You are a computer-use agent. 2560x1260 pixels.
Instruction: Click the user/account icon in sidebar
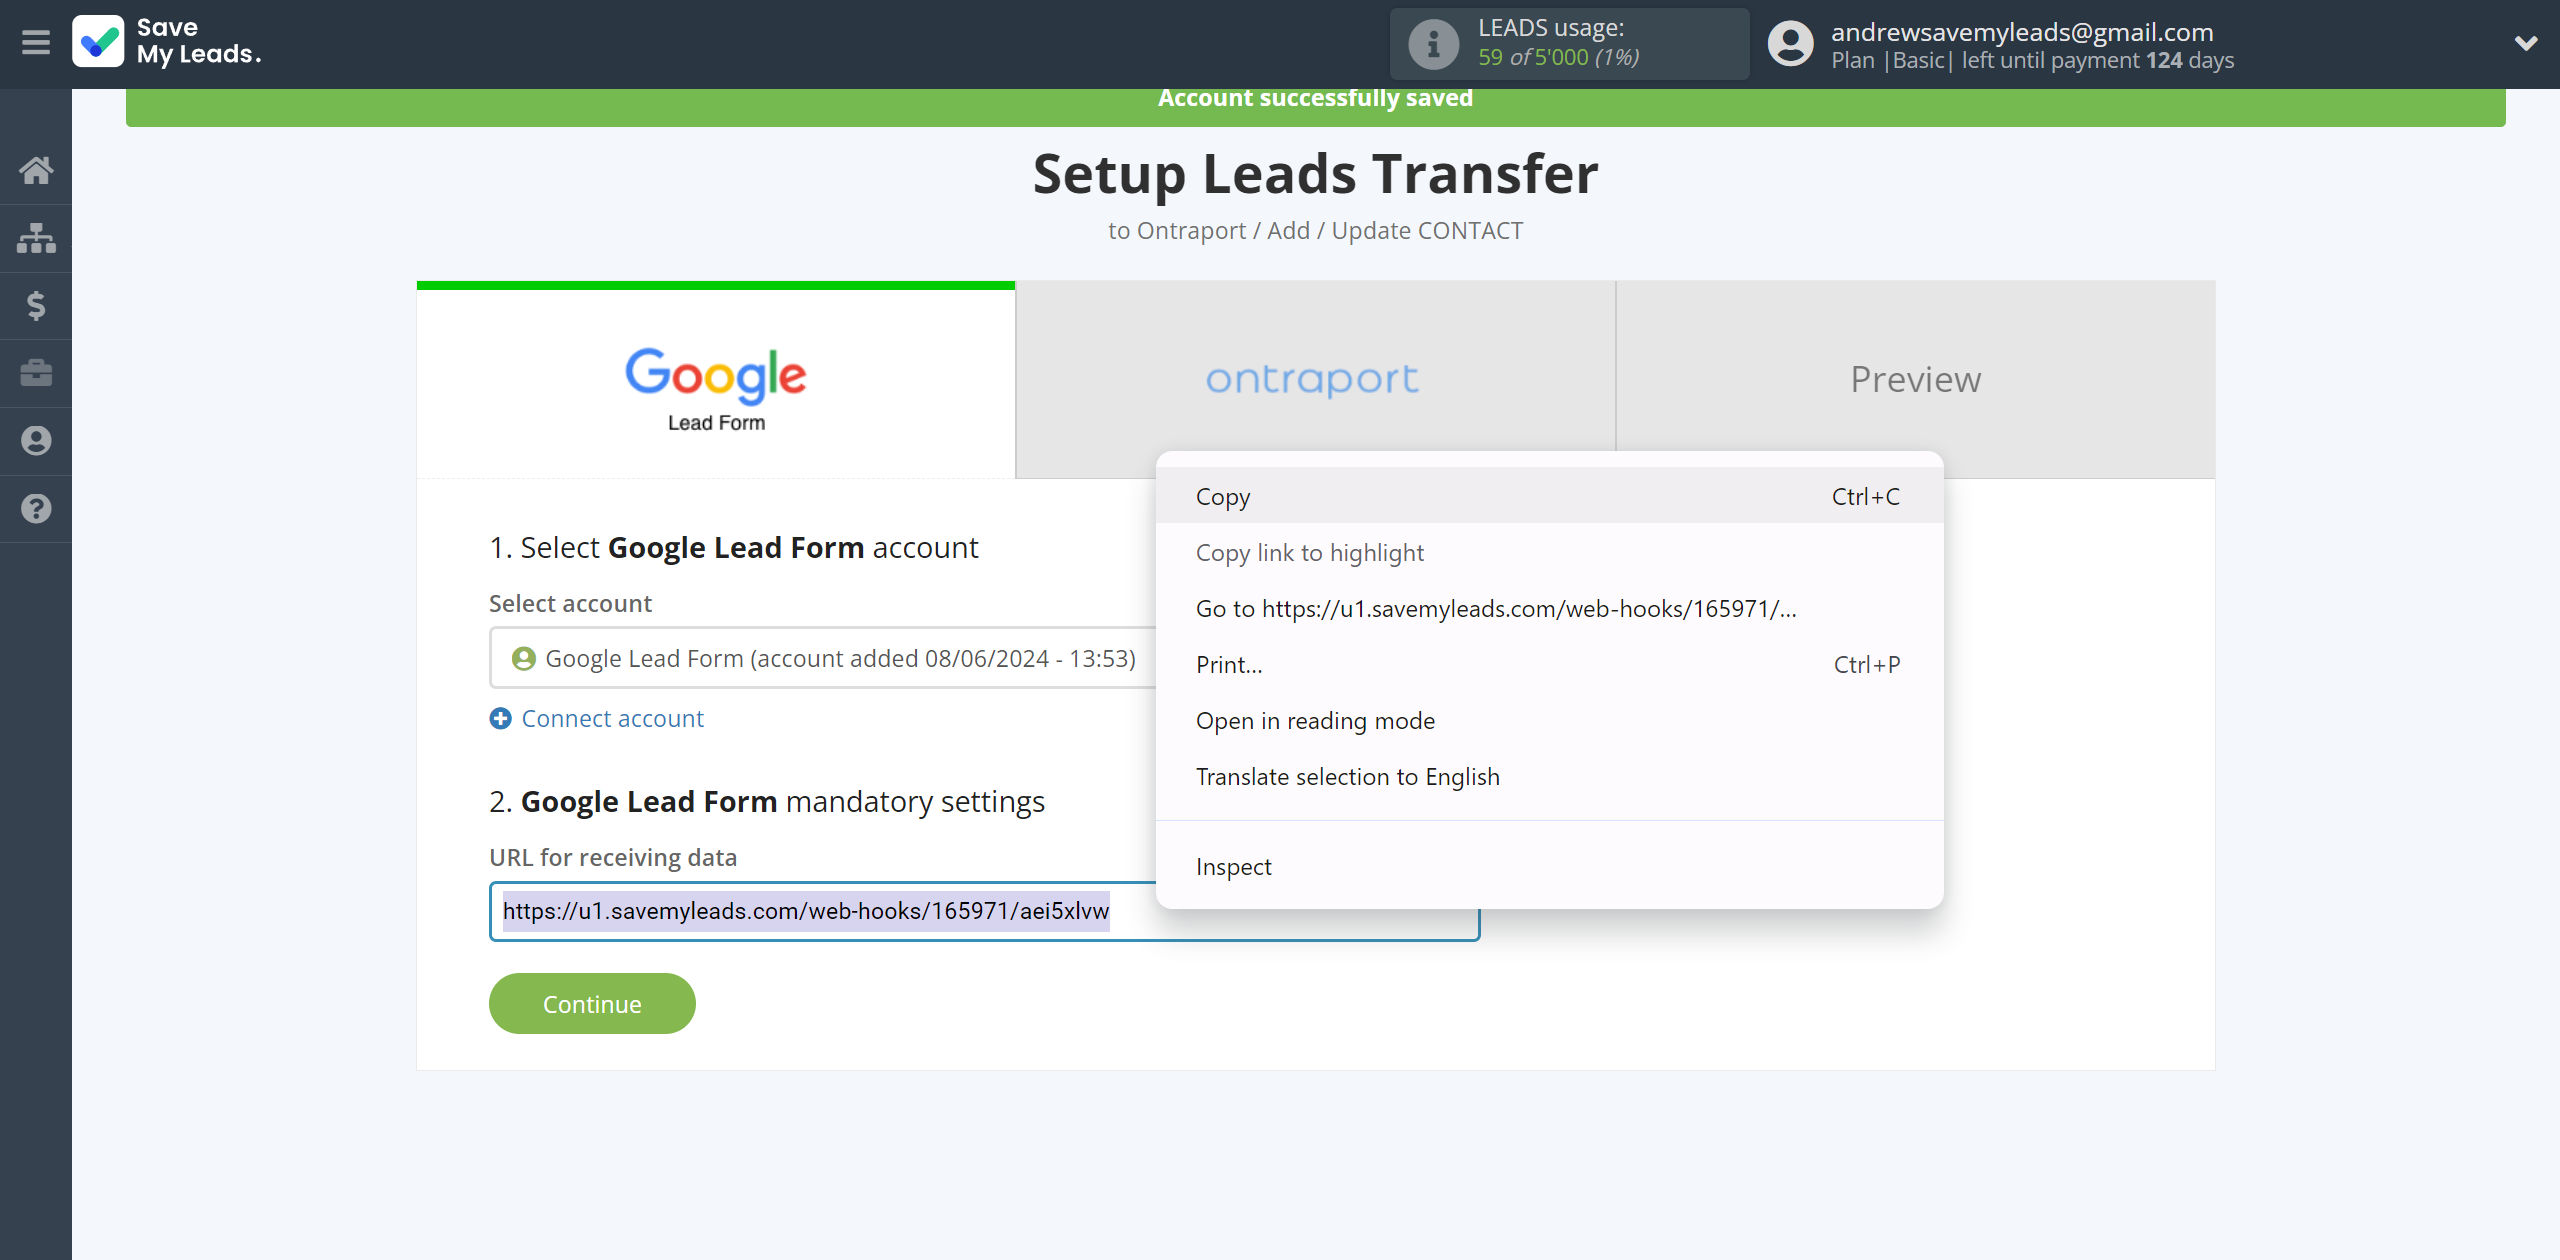[x=36, y=441]
